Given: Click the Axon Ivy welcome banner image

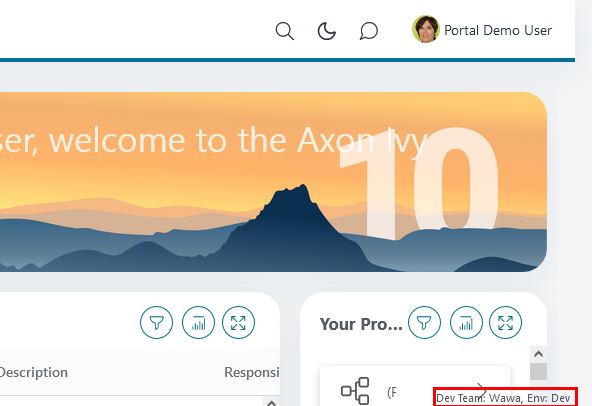Looking at the screenshot, I should 273,182.
